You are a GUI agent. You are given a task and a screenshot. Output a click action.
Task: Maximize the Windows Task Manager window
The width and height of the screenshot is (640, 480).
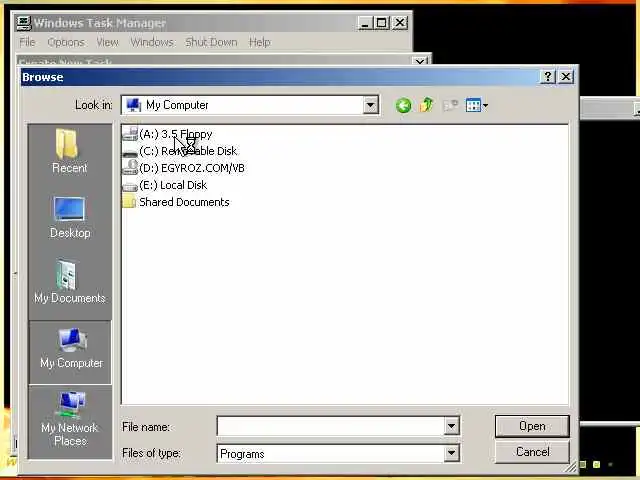click(x=382, y=23)
